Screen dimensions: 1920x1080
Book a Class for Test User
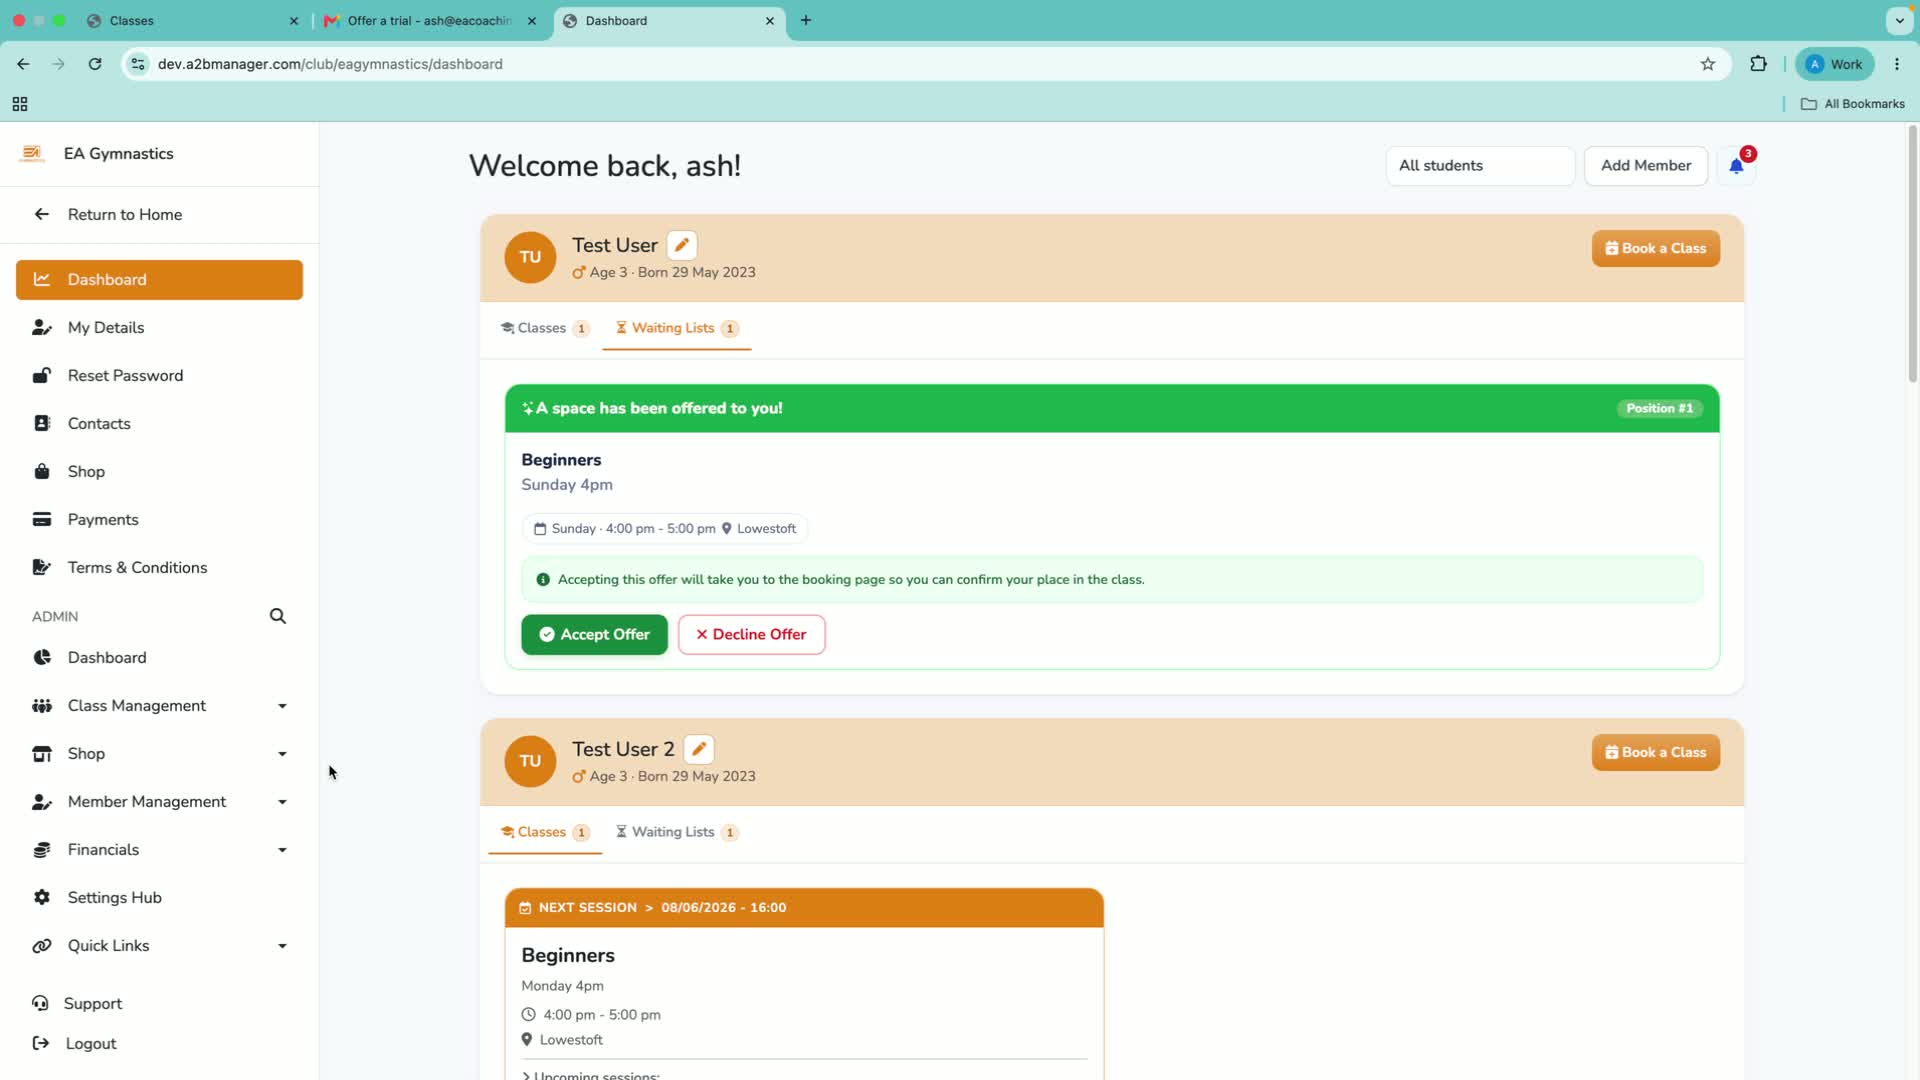1656,248
